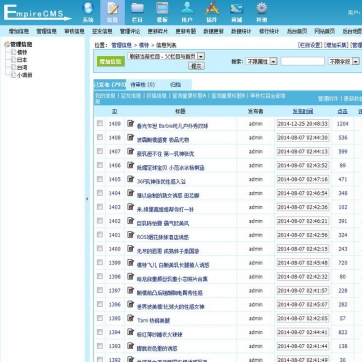Click edit icon for article ID 1405
362x362 pixels.
coord(130,179)
